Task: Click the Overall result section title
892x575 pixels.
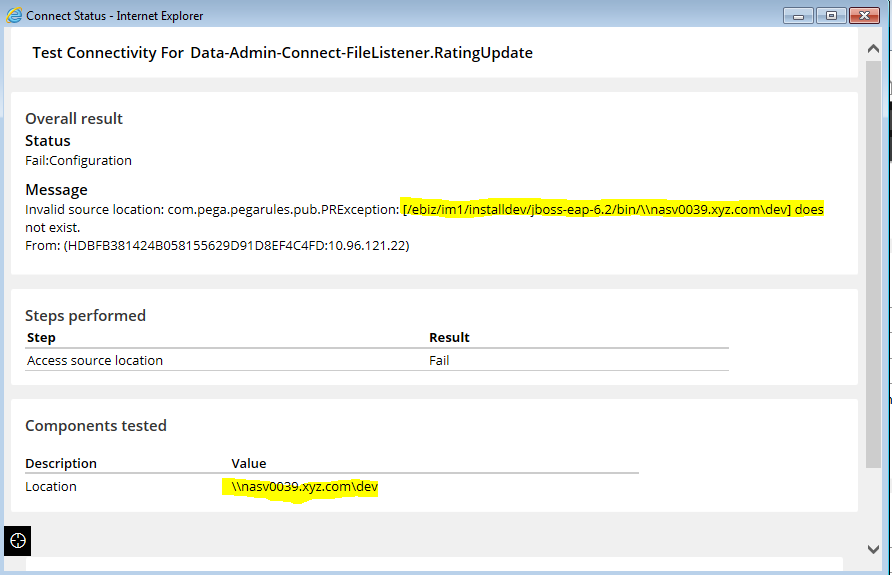Action: 74,118
